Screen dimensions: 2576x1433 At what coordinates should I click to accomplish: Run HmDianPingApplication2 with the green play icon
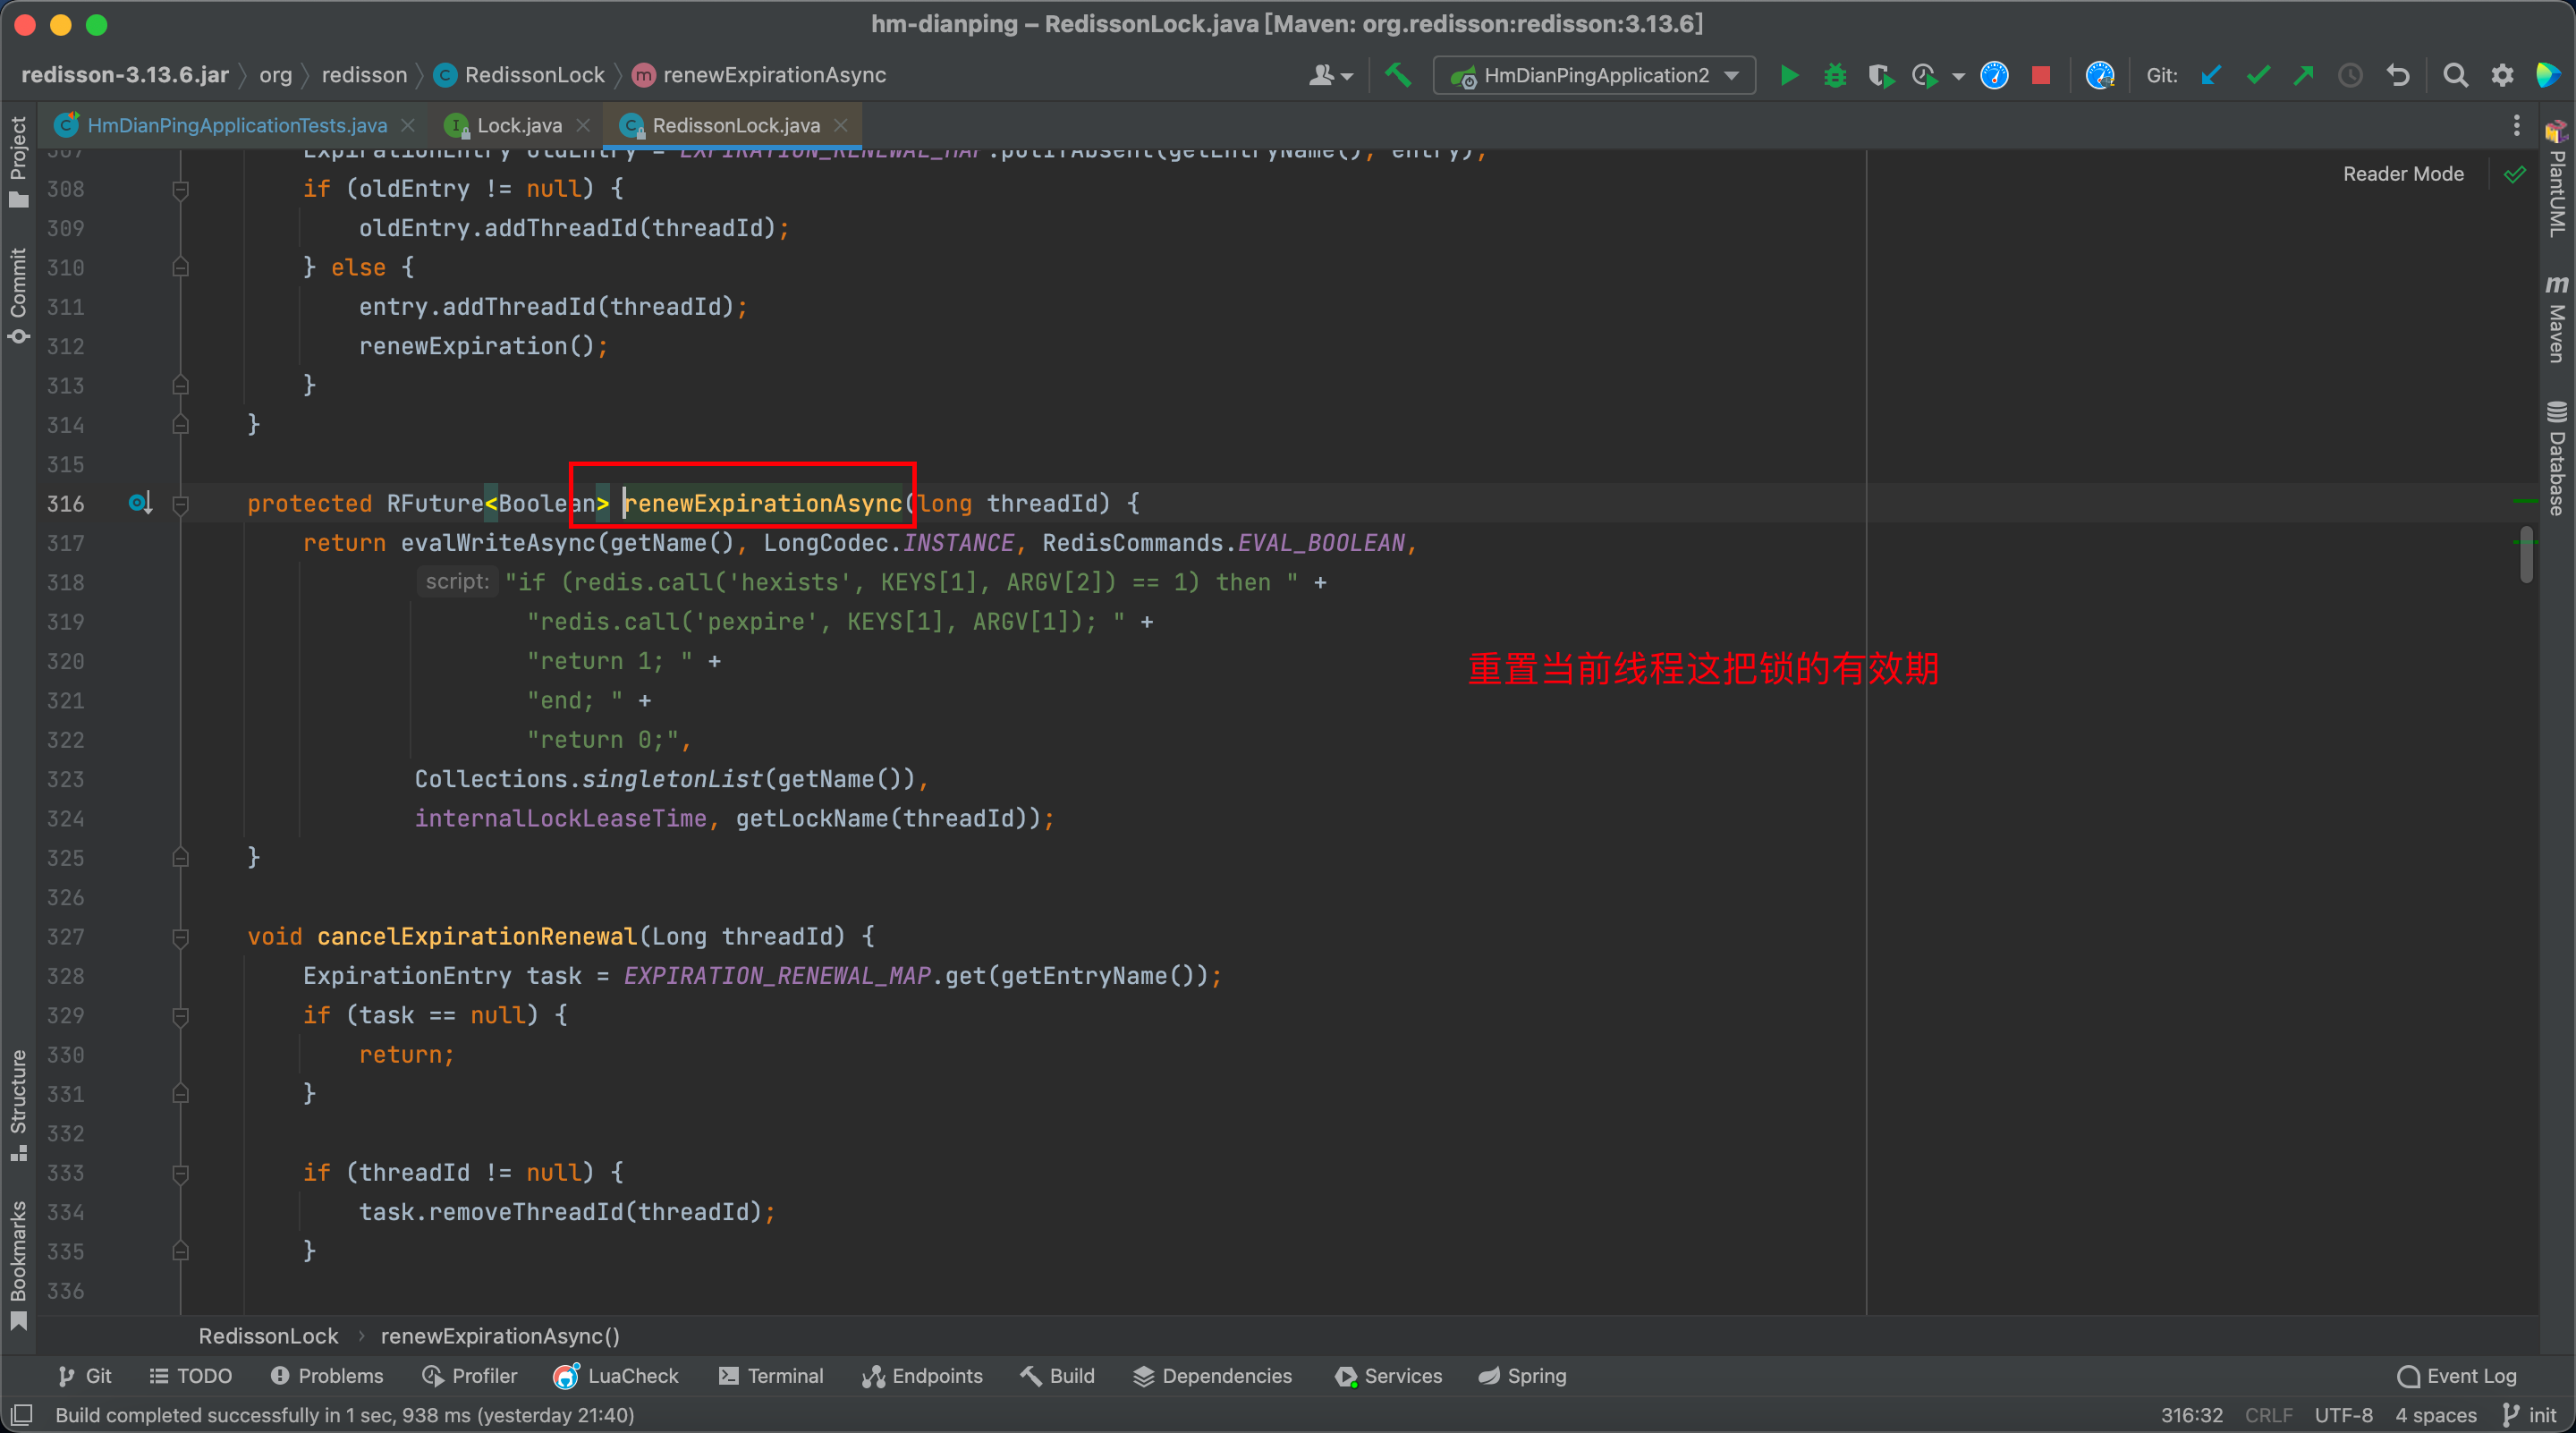pos(1789,75)
